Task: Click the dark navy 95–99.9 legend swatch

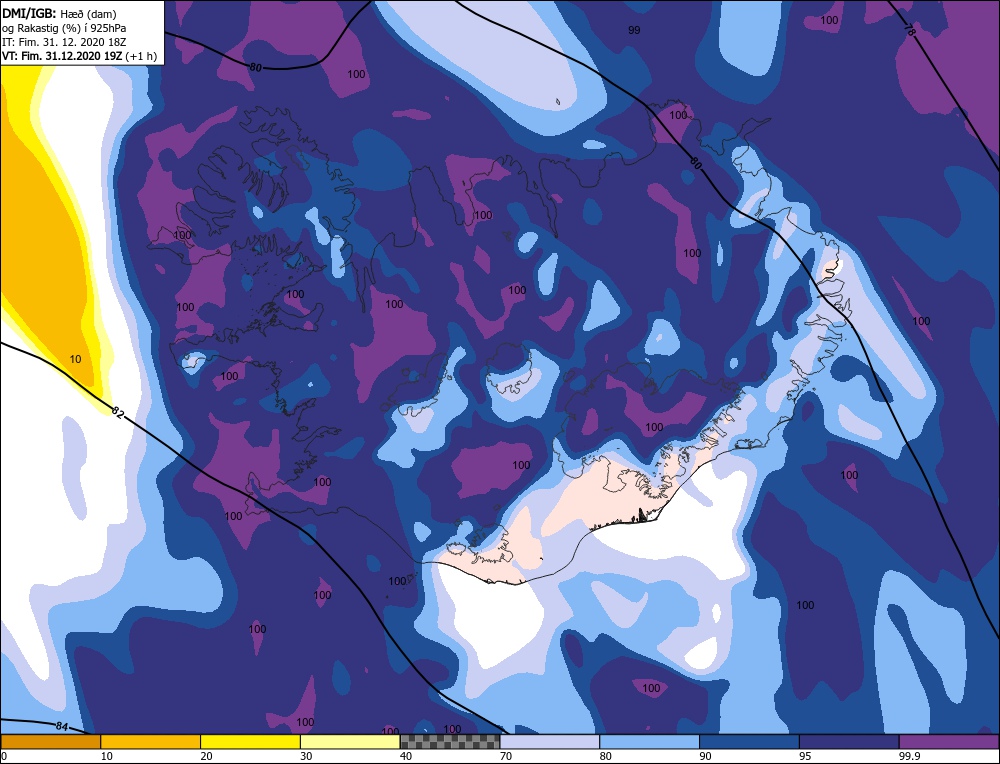Action: click(849, 741)
